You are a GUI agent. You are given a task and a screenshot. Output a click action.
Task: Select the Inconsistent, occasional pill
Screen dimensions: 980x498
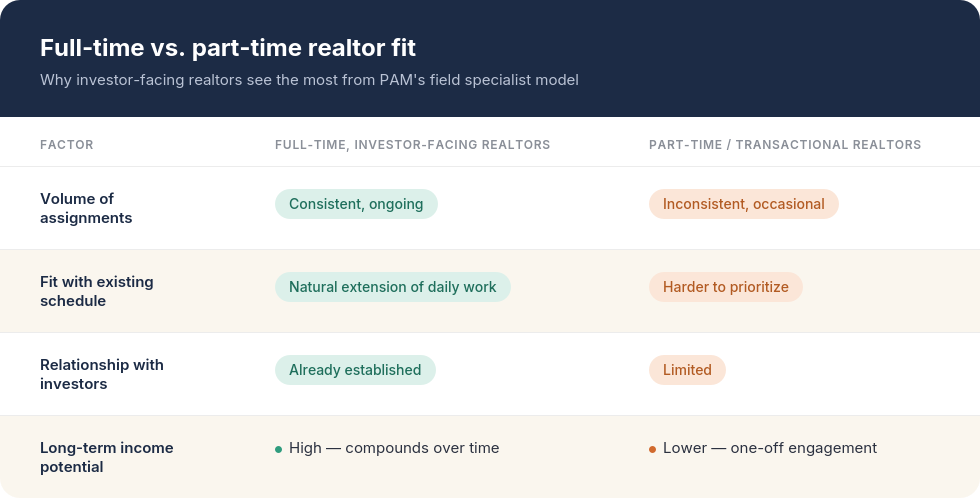click(744, 204)
